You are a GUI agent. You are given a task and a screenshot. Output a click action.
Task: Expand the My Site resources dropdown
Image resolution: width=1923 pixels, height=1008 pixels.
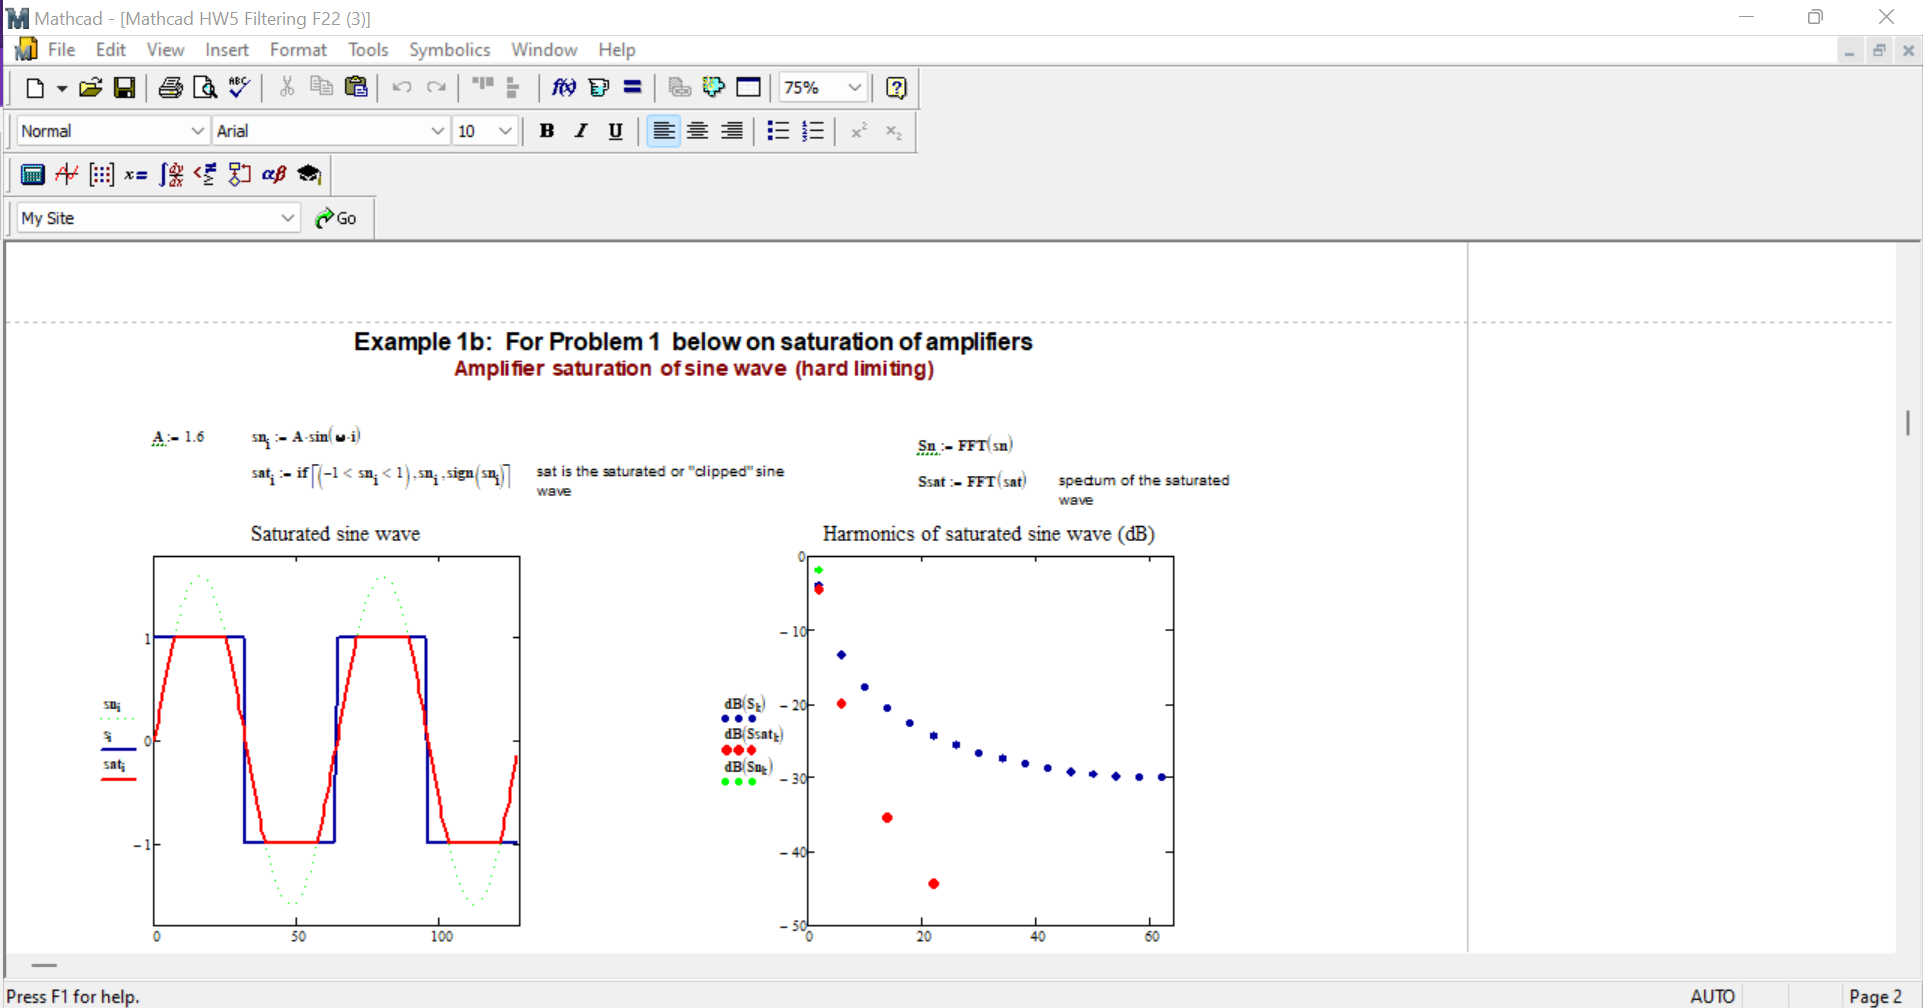pos(288,218)
